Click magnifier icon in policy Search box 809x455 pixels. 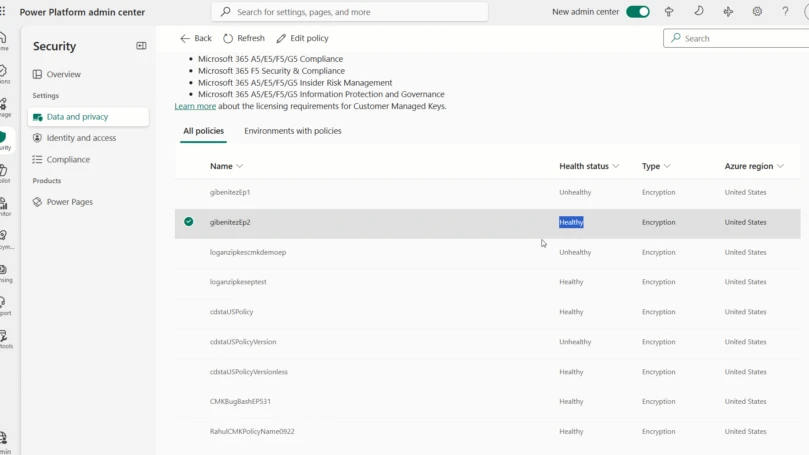tap(675, 38)
